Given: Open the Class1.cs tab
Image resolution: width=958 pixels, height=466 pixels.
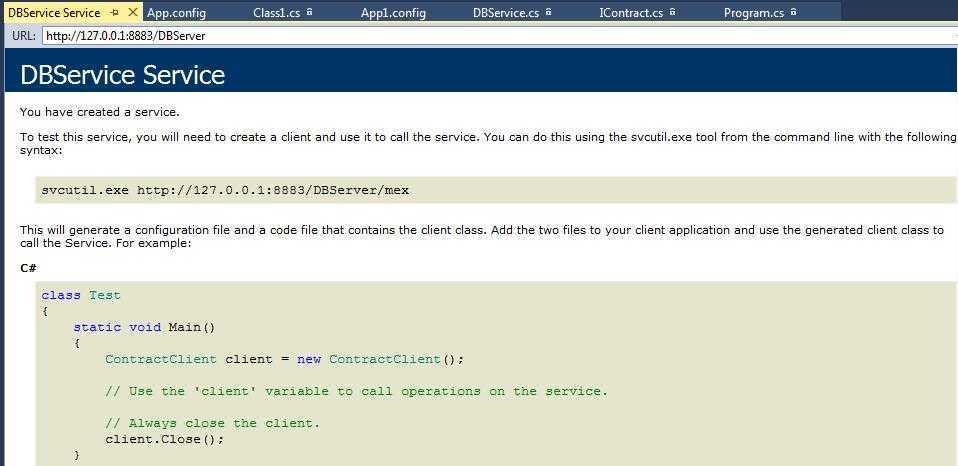Looking at the screenshot, I should [x=277, y=13].
